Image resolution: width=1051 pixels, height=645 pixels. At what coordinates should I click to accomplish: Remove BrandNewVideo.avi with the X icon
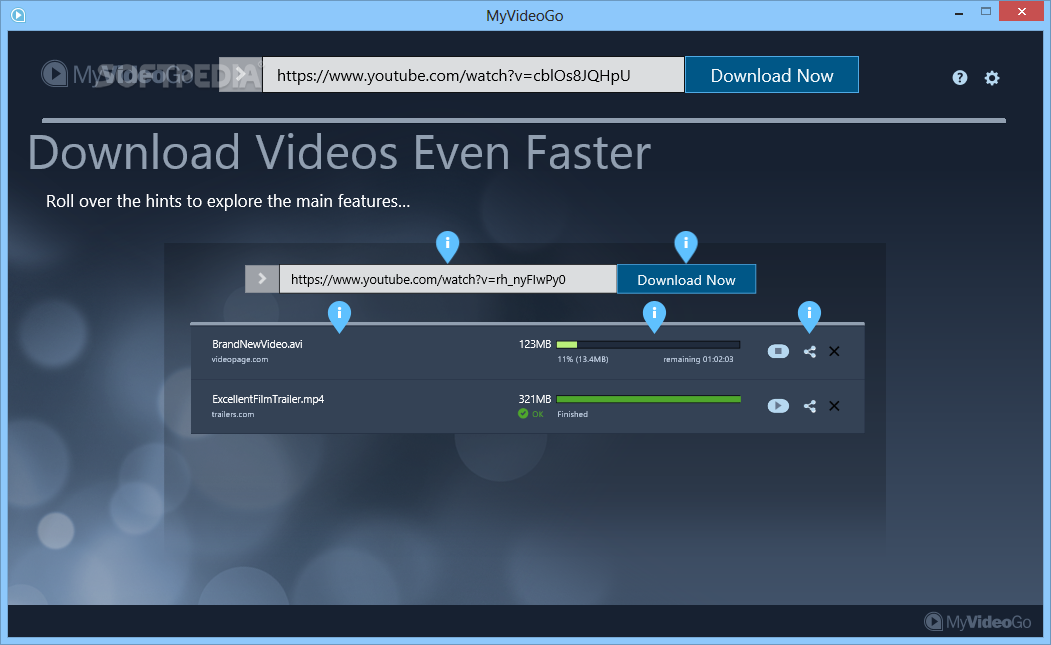[x=834, y=351]
